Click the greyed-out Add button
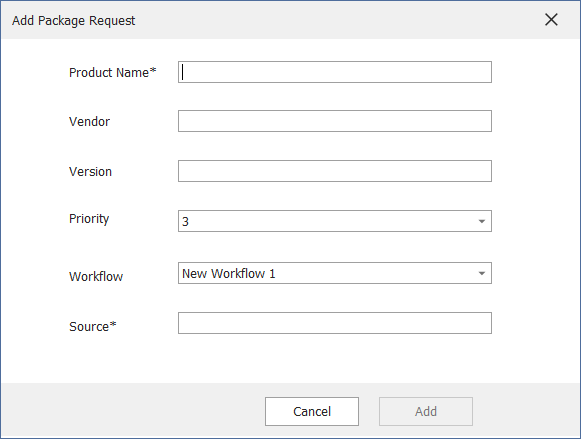Screen dimensions: 581x439 (425, 411)
